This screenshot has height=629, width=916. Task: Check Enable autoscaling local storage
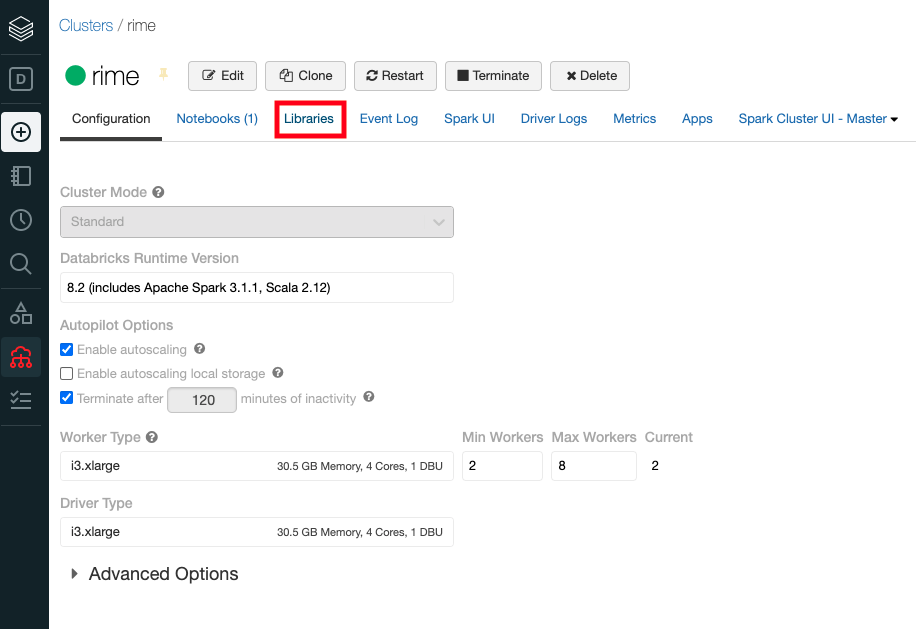click(67, 373)
